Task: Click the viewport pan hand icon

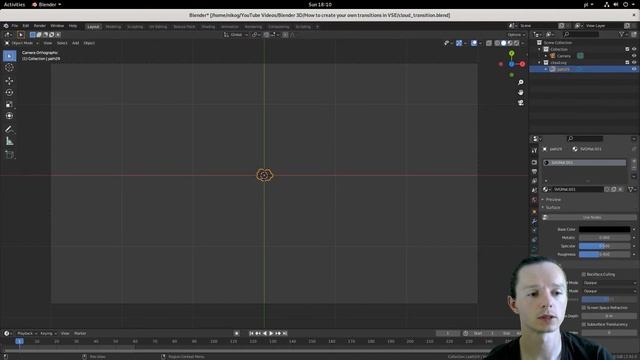Action: point(521,93)
